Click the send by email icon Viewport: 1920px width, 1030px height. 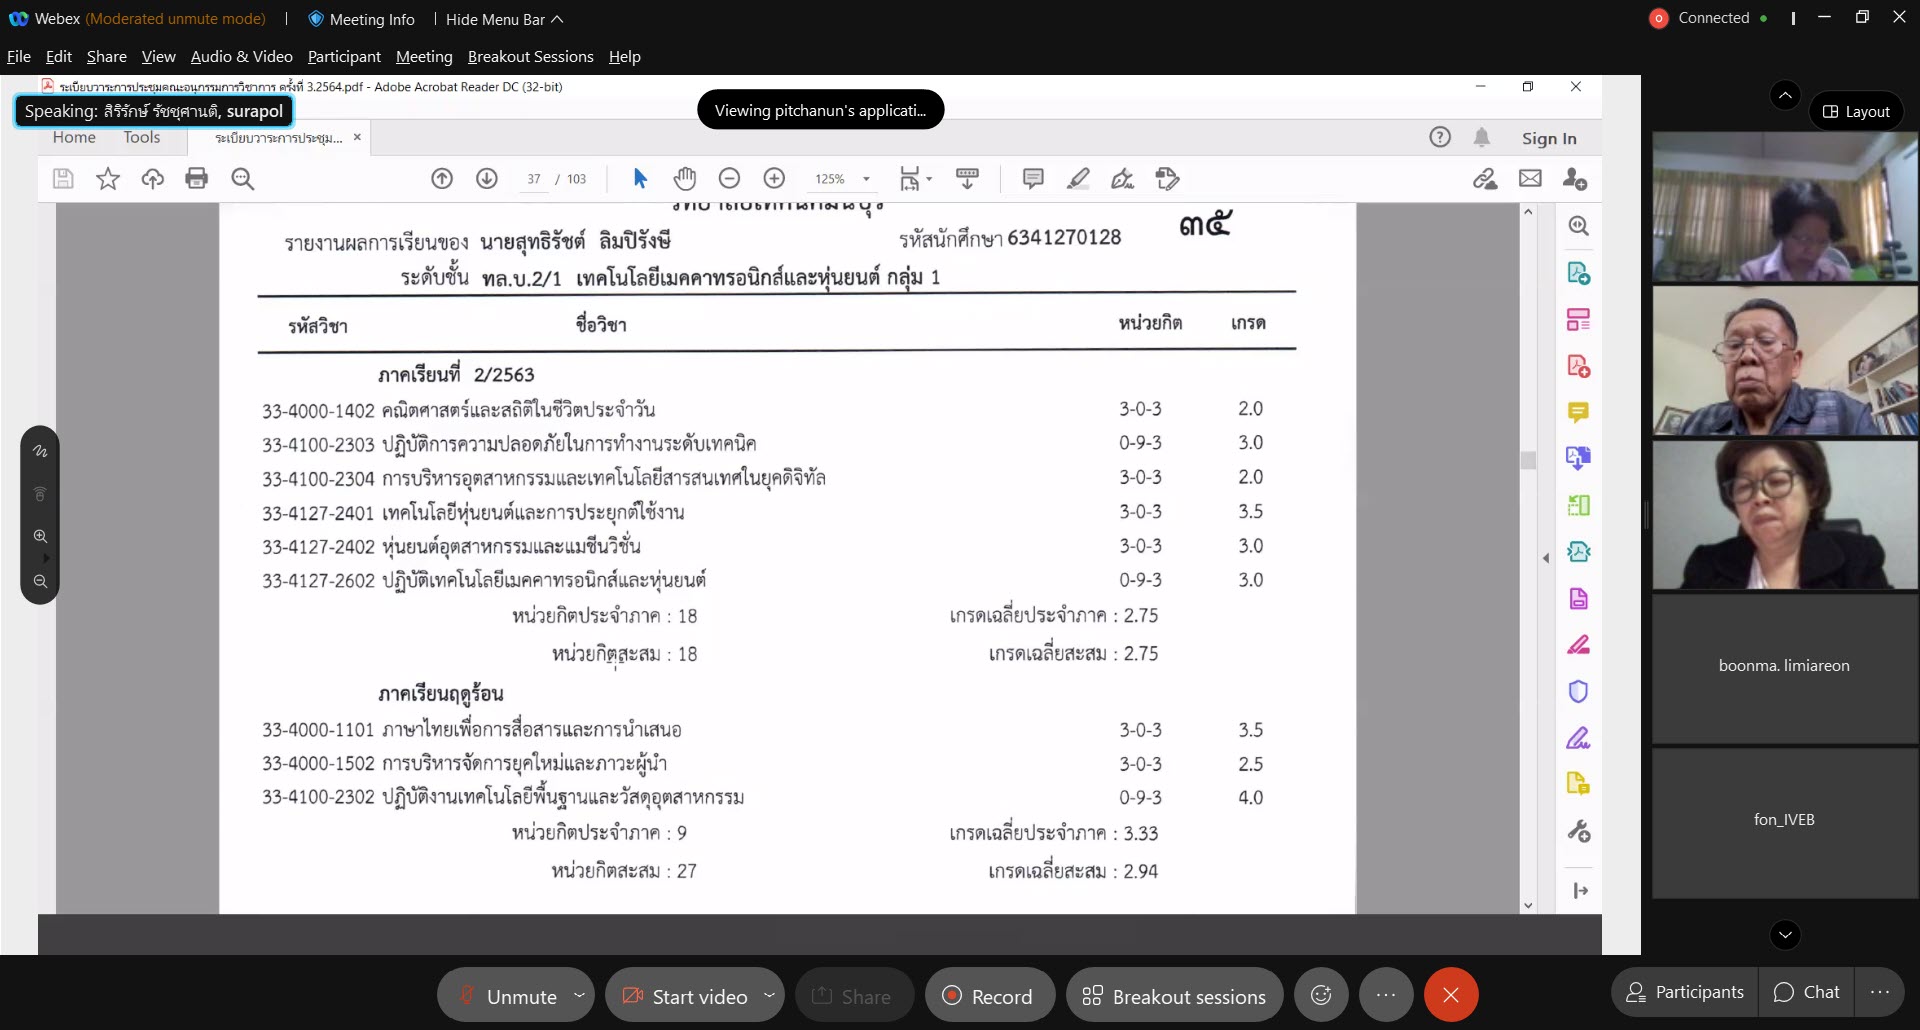click(1530, 179)
